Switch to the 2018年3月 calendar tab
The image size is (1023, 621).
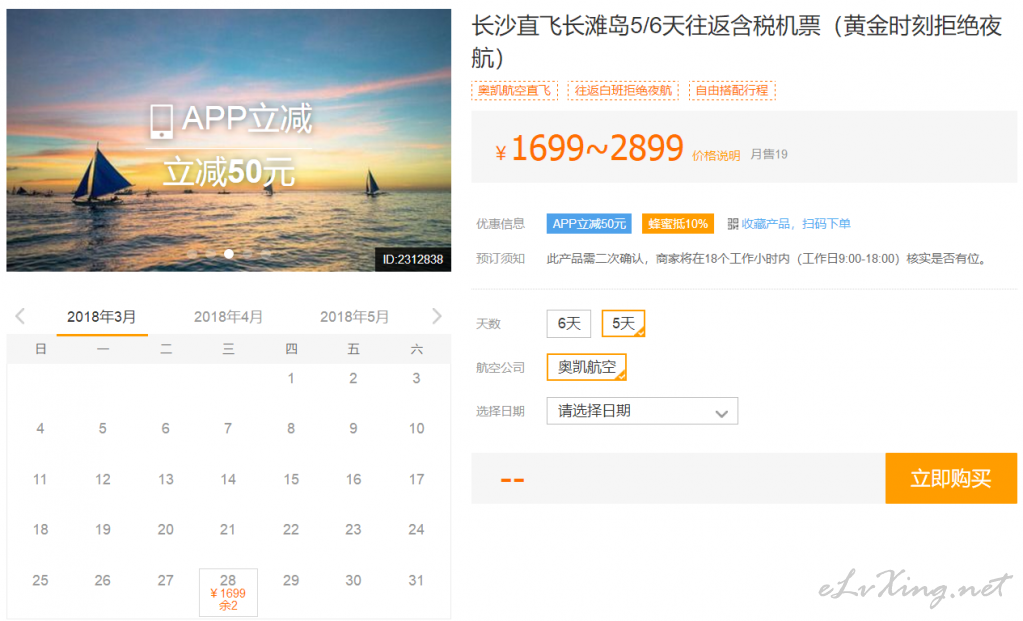(x=102, y=317)
